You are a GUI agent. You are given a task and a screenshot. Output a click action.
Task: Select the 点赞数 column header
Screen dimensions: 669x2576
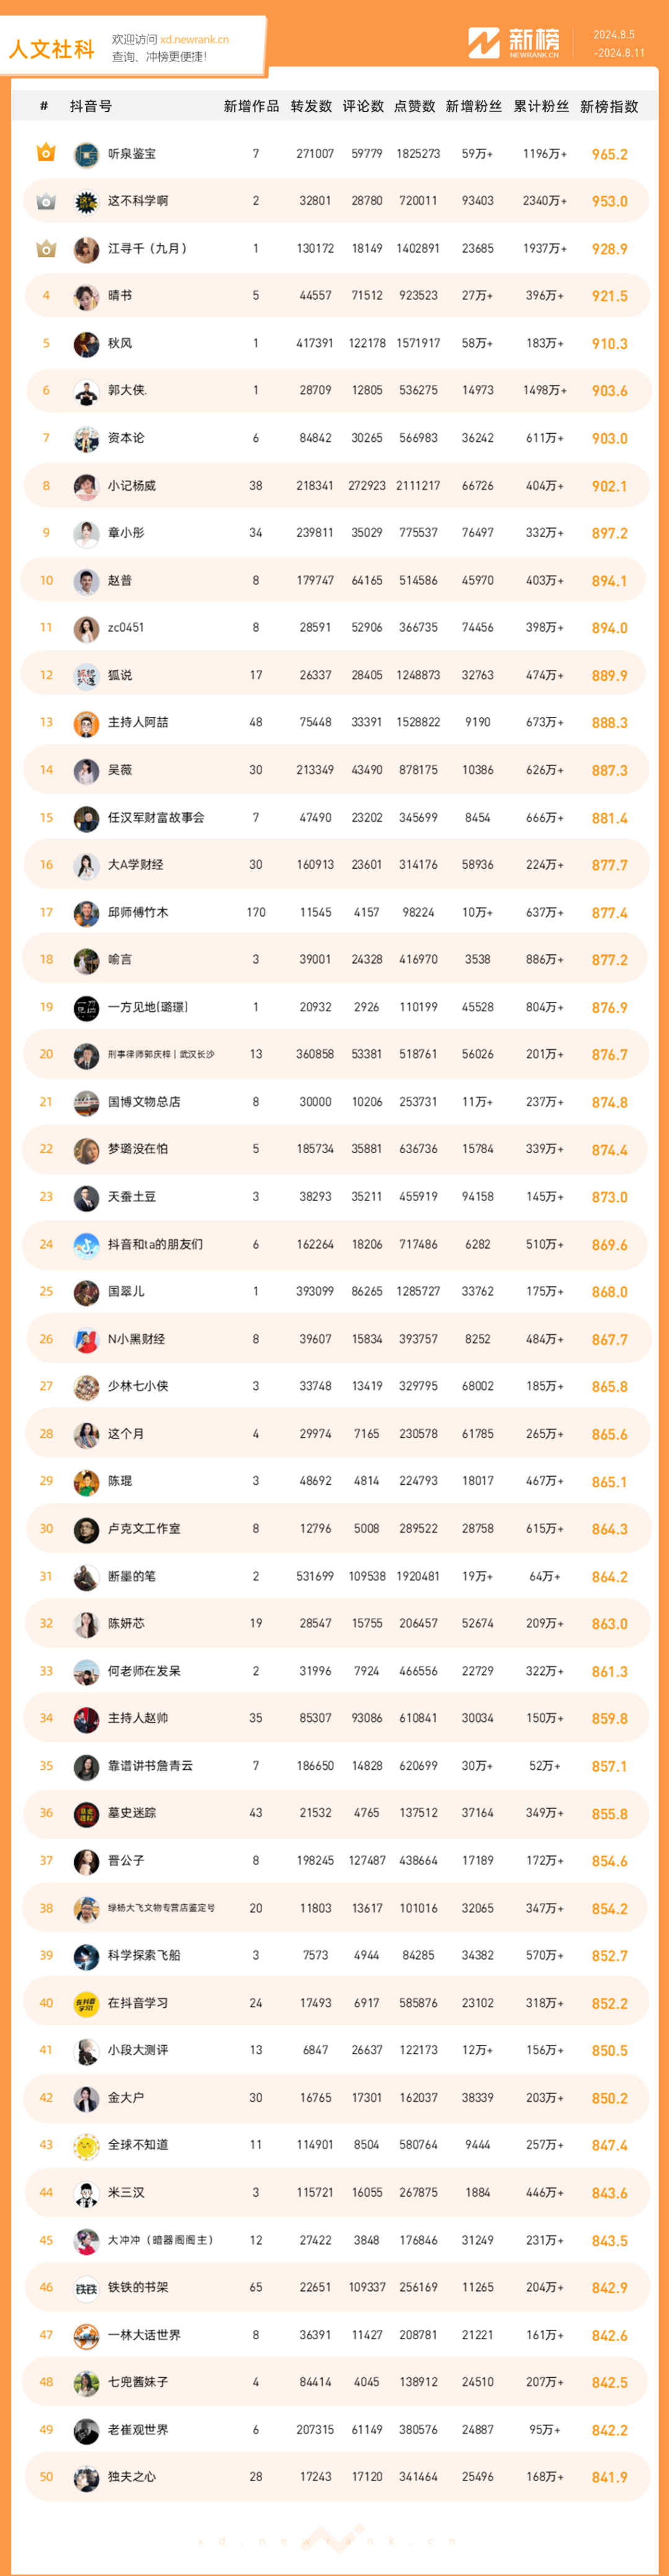[x=414, y=106]
